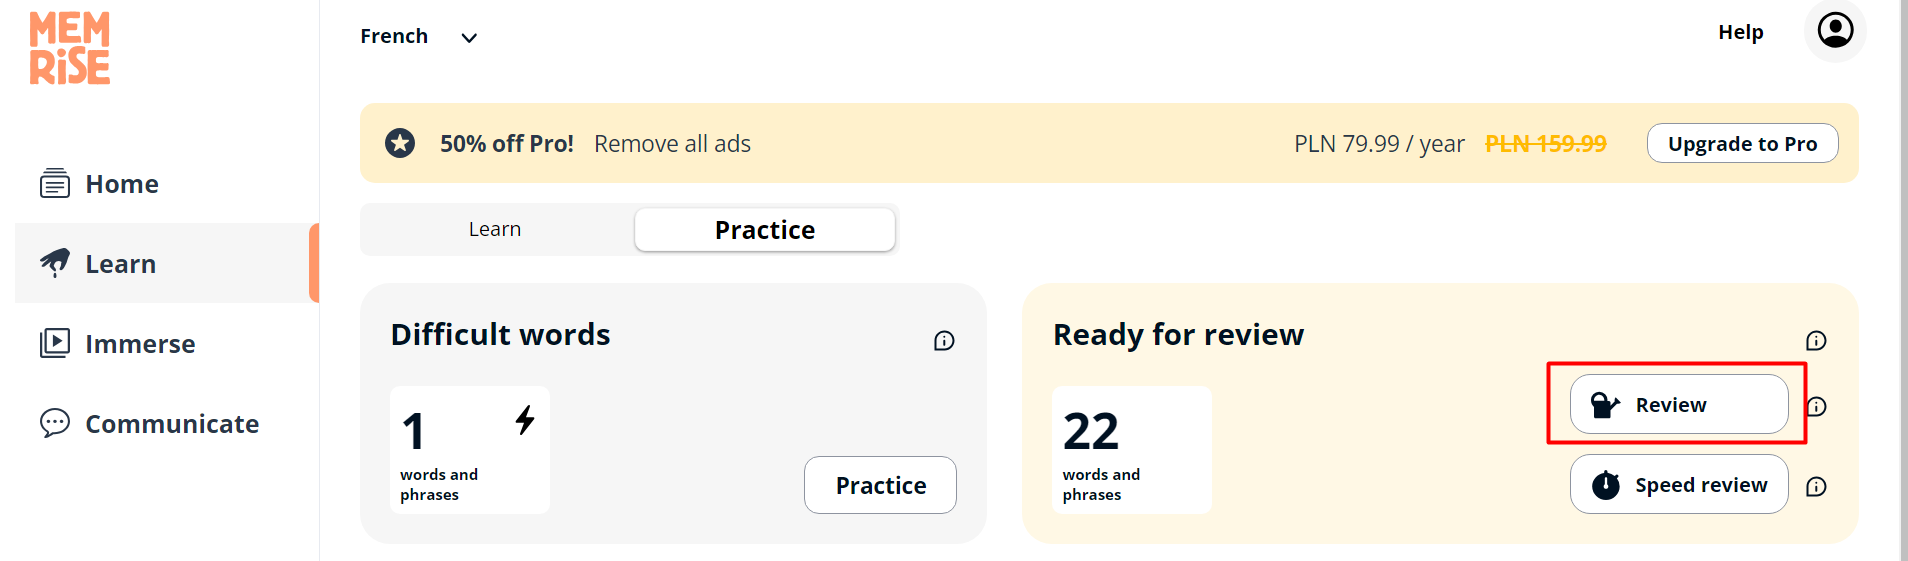The width and height of the screenshot is (1908, 561).
Task: Start Practice for difficult words
Action: click(x=880, y=485)
